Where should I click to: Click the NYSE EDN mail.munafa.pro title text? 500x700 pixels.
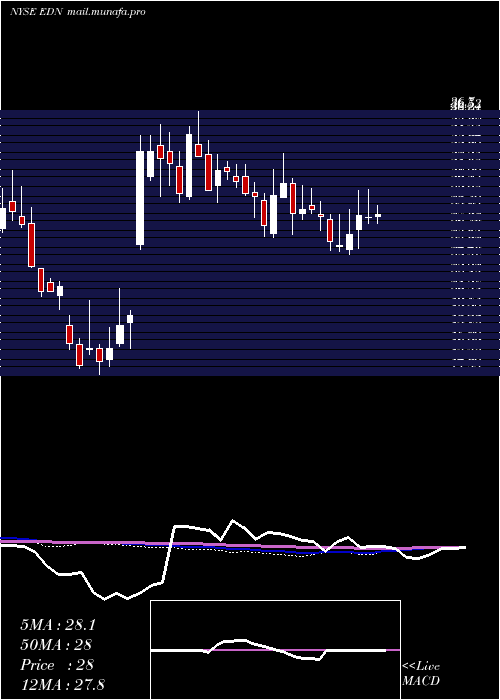78,12
